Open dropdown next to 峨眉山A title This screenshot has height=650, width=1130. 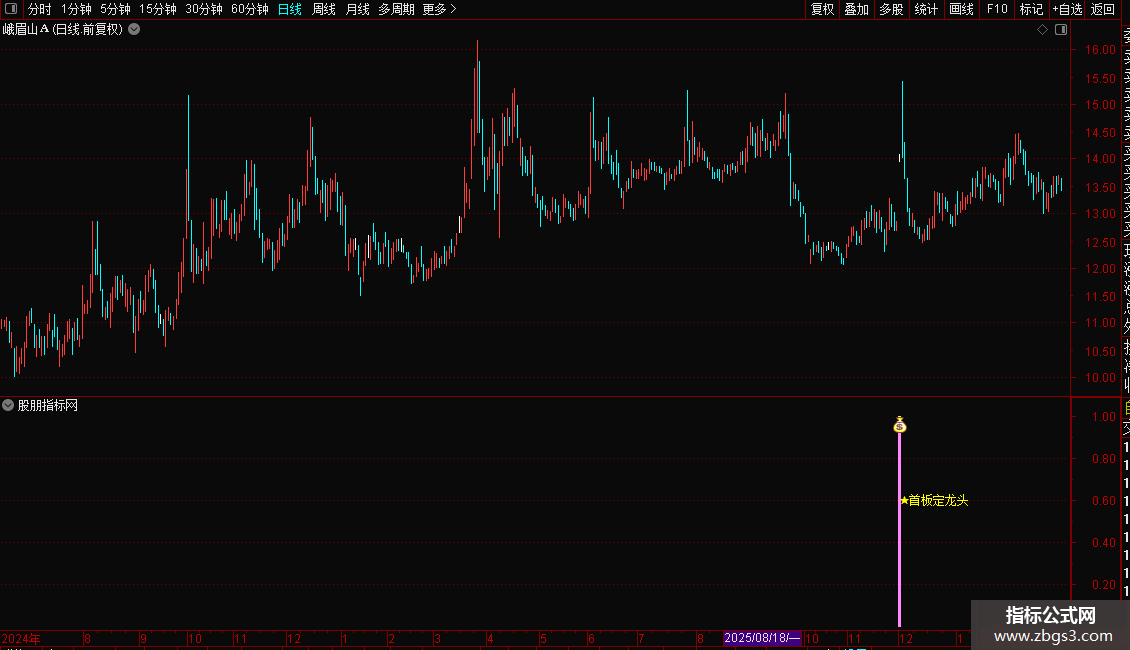point(134,30)
